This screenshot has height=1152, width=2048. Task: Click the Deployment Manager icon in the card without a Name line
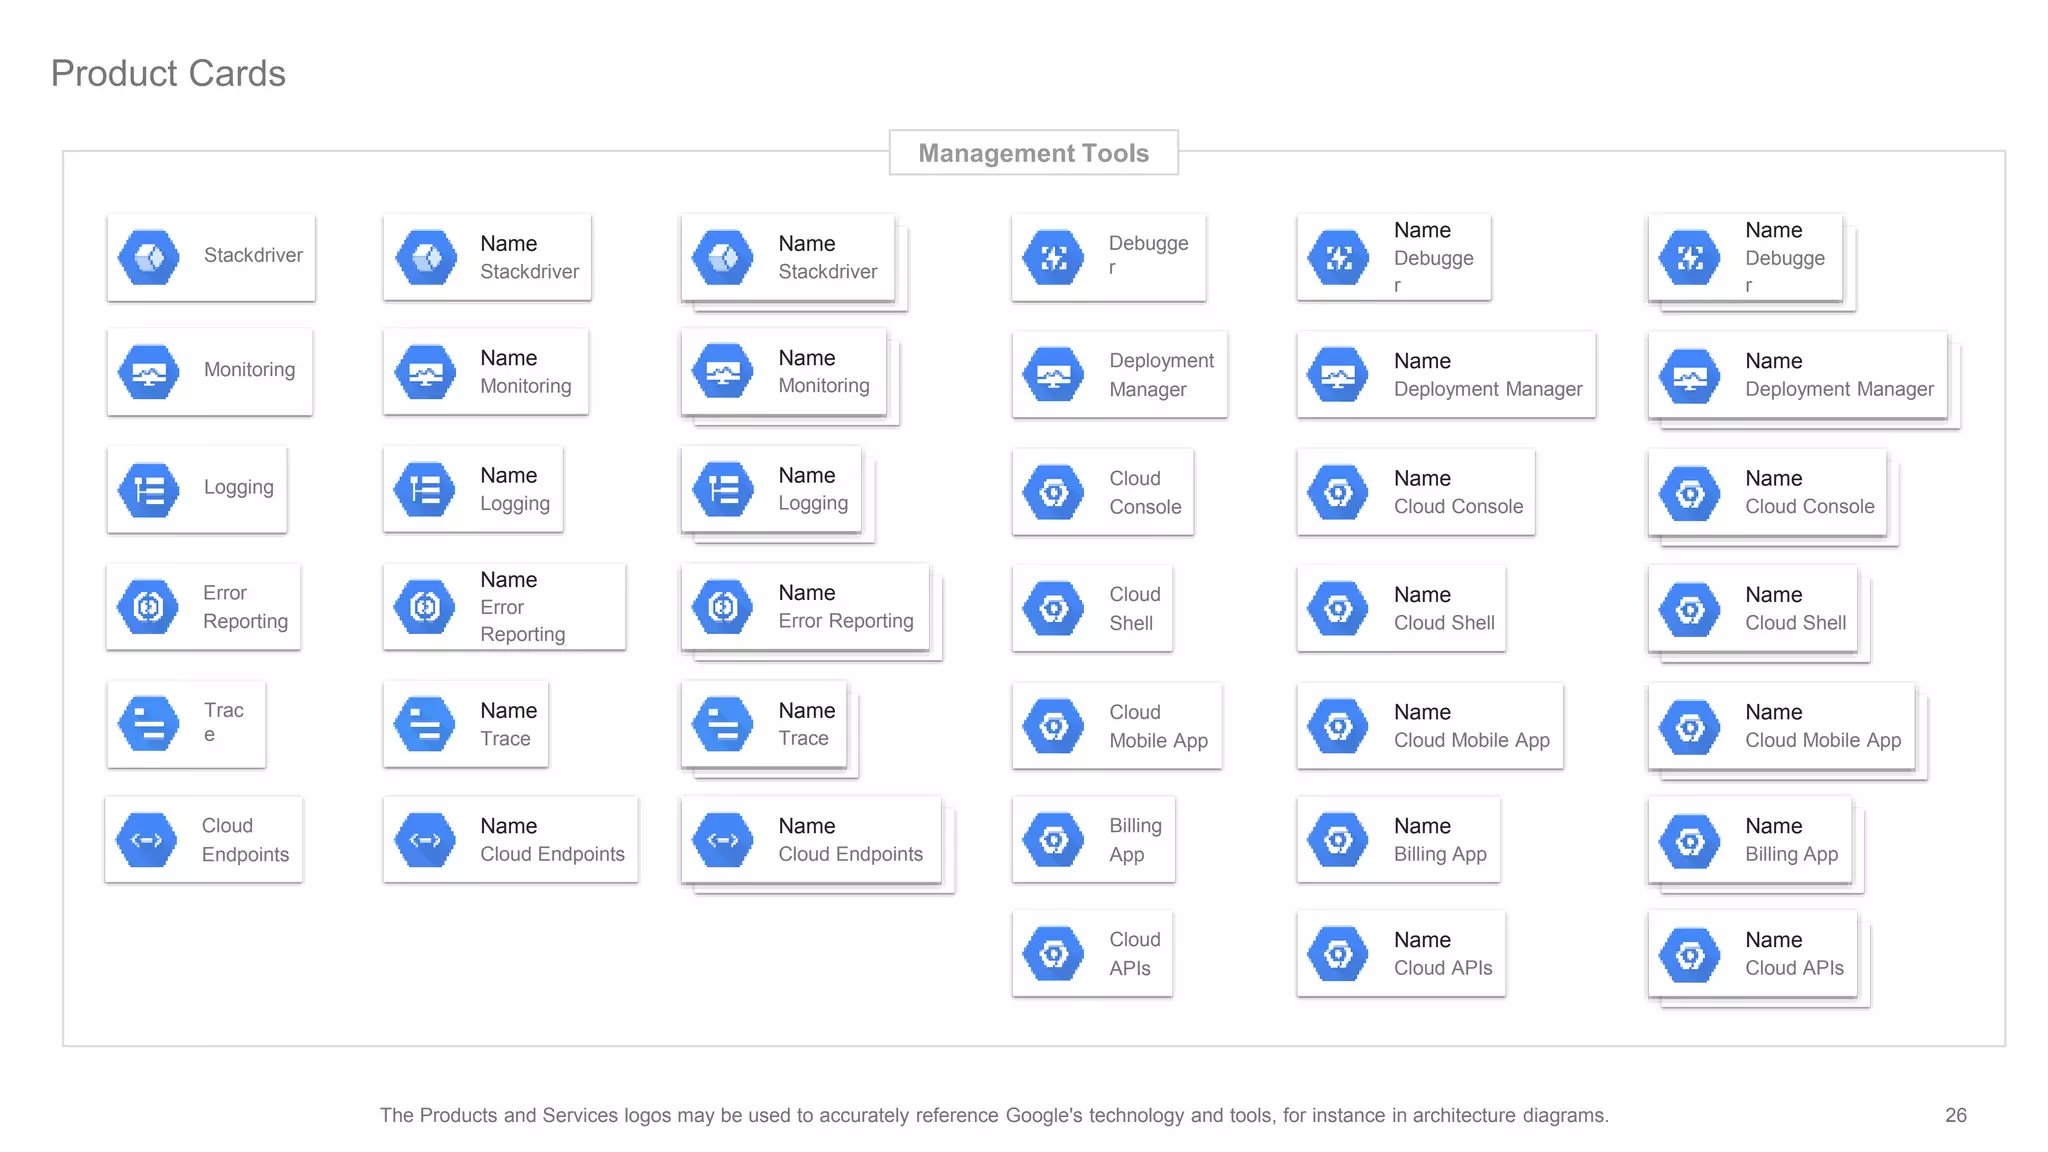point(1054,374)
